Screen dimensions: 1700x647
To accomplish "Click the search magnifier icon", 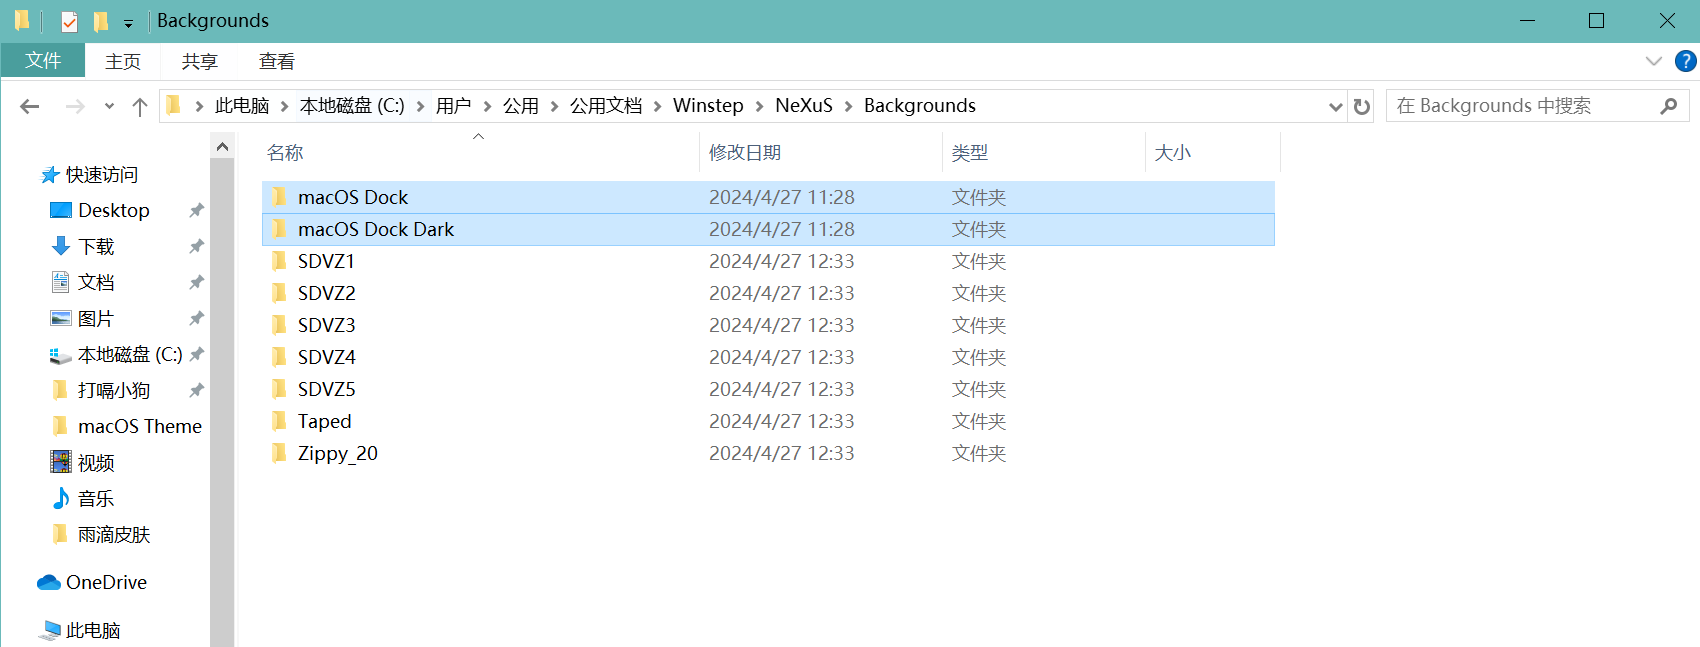I will tap(1668, 106).
